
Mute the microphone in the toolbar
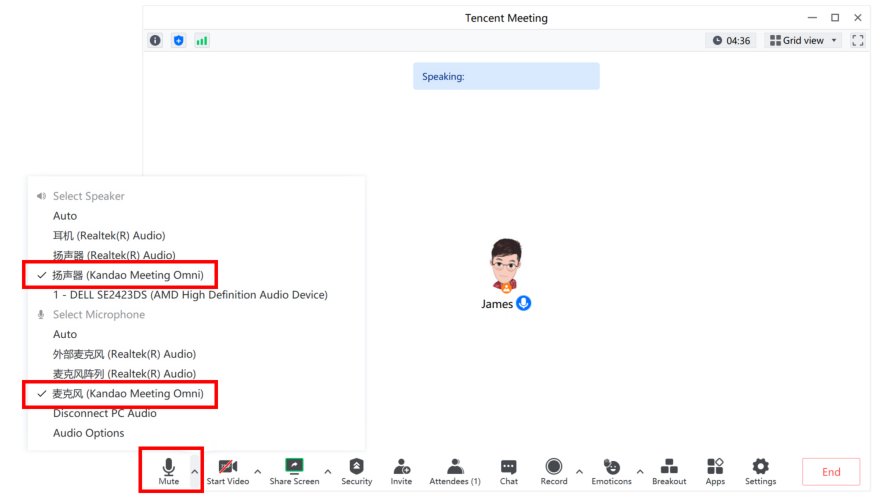click(x=168, y=471)
